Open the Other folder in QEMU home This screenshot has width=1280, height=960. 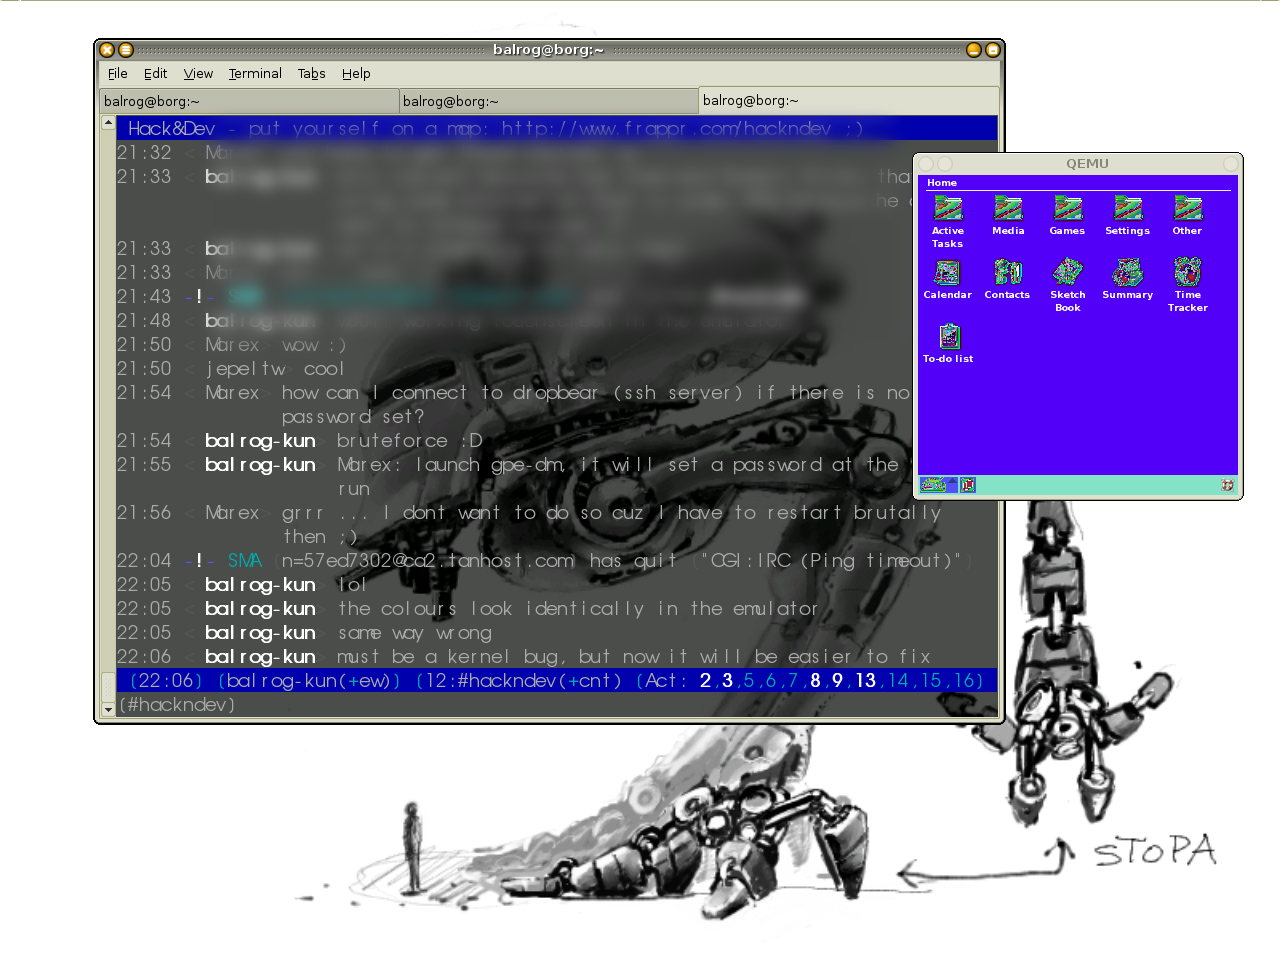[x=1187, y=215]
